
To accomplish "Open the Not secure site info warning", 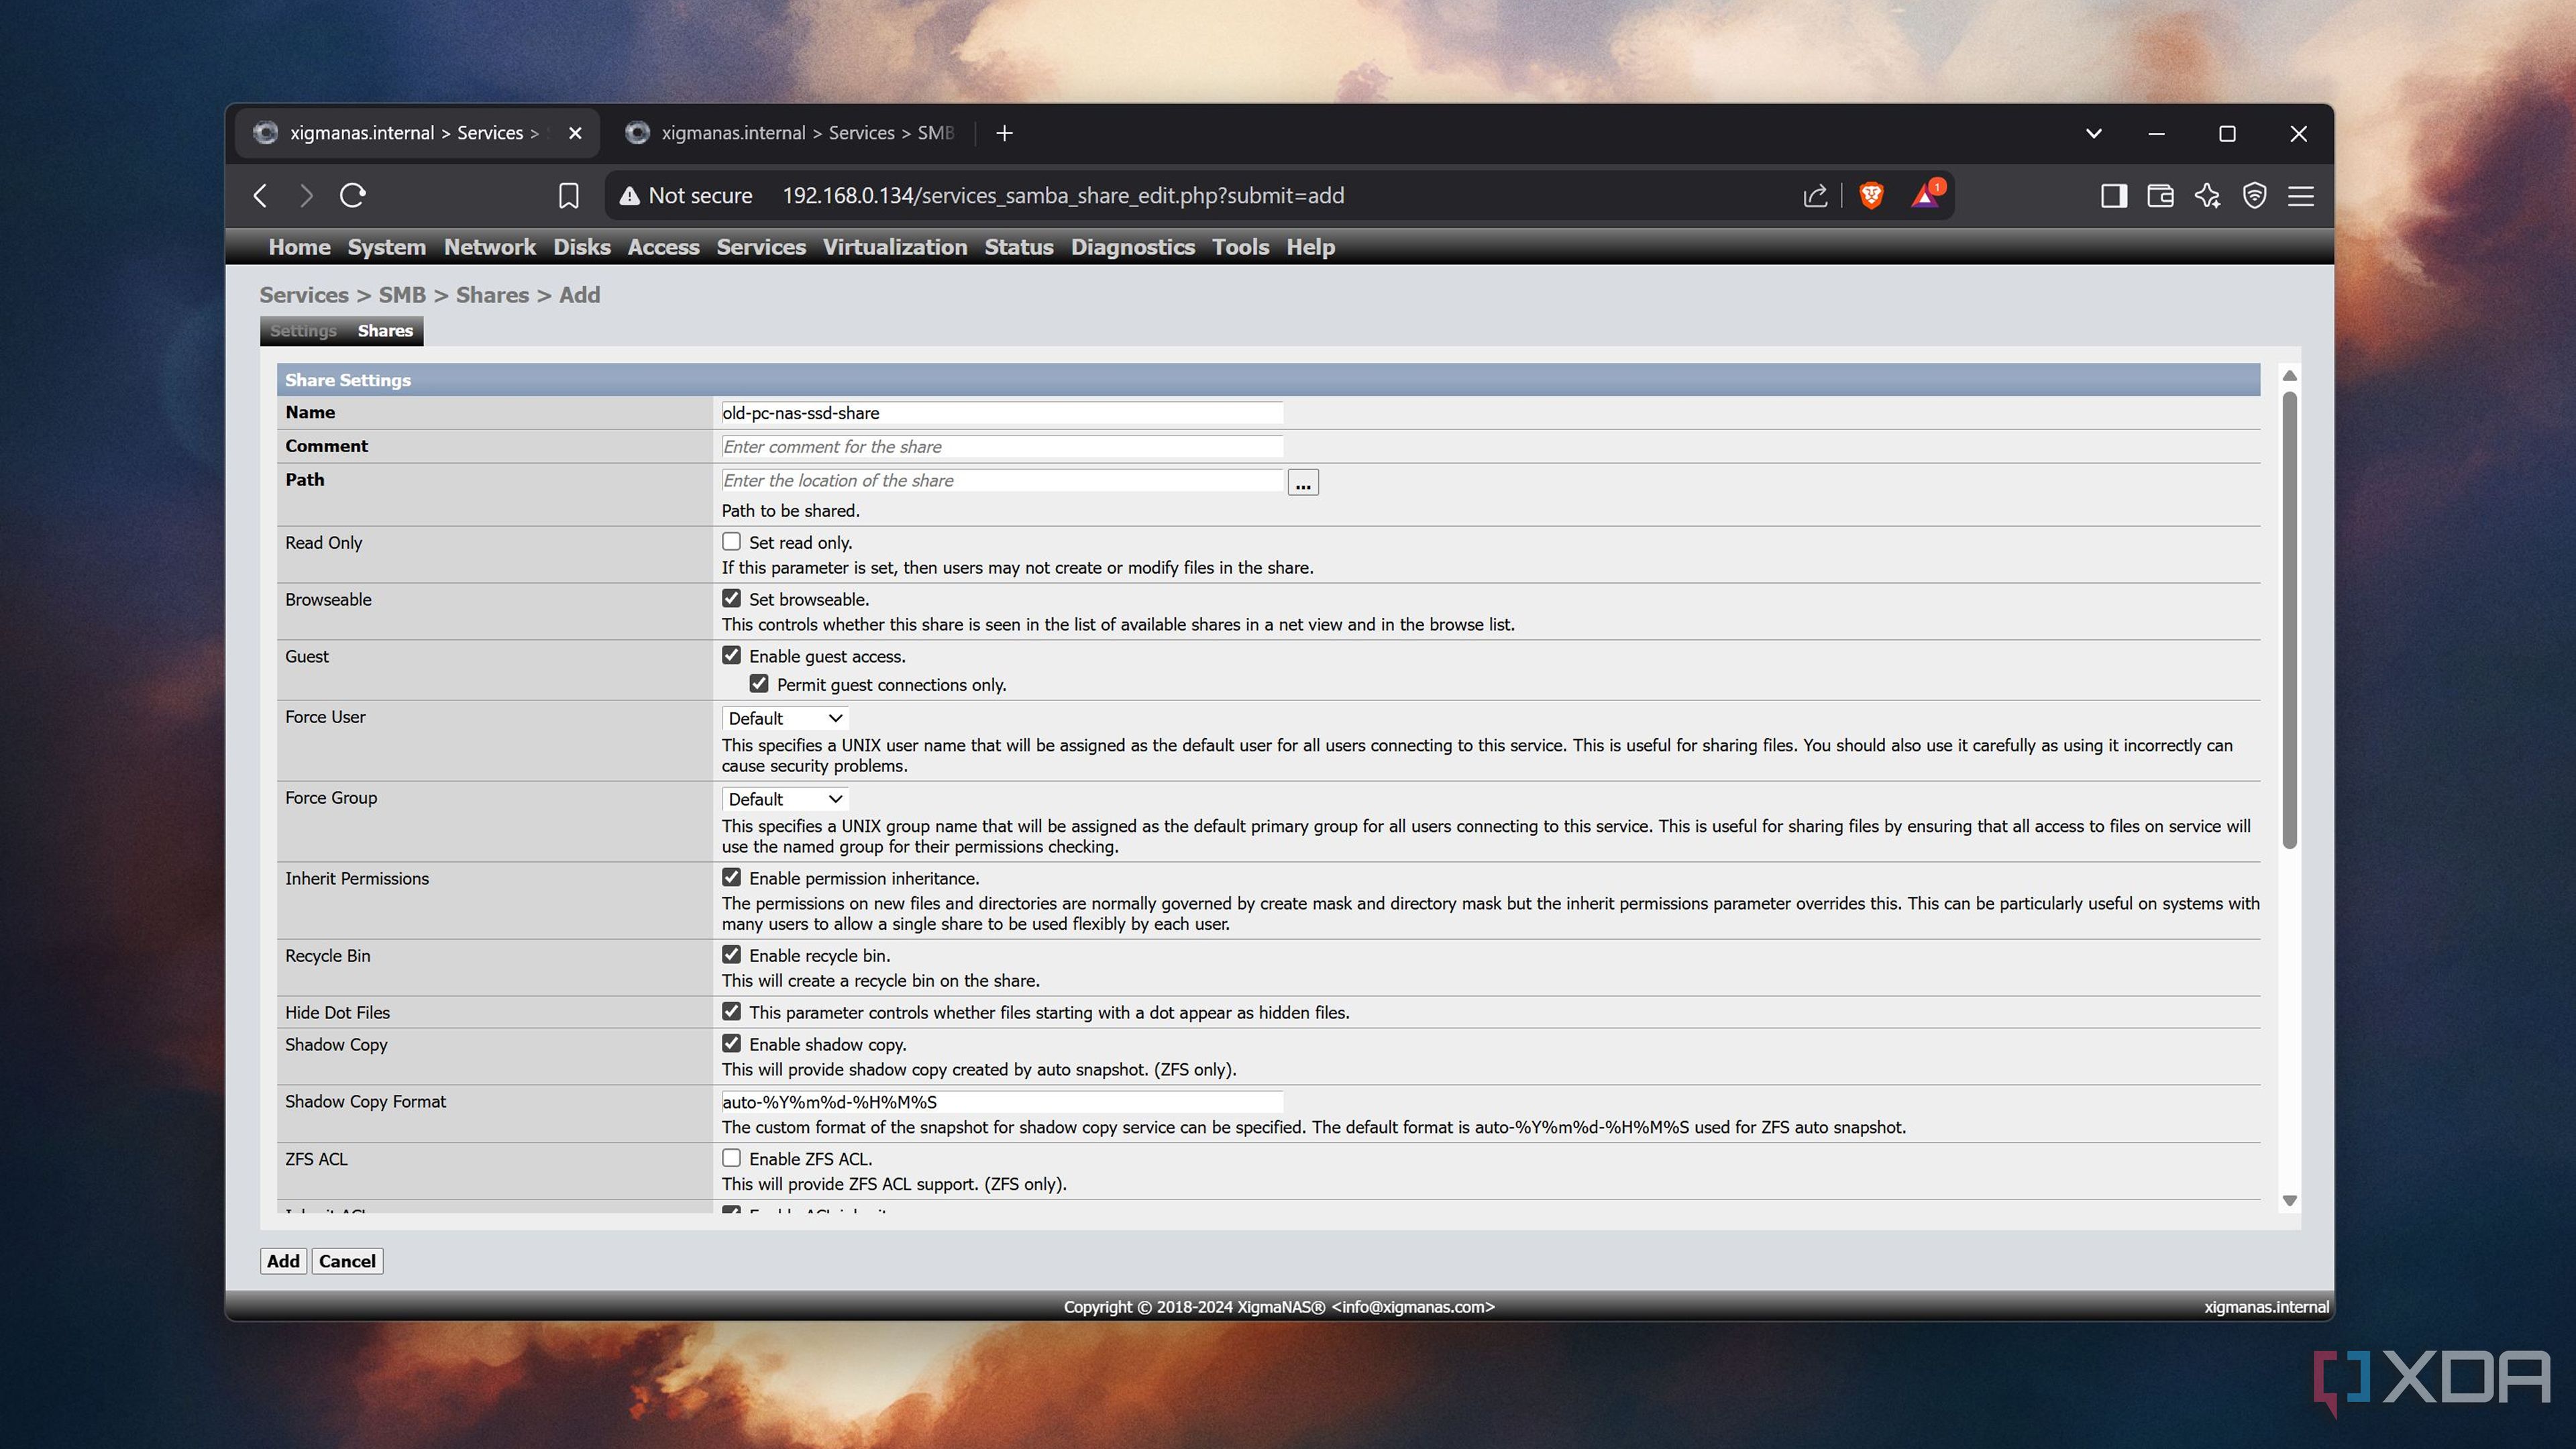I will coord(686,195).
